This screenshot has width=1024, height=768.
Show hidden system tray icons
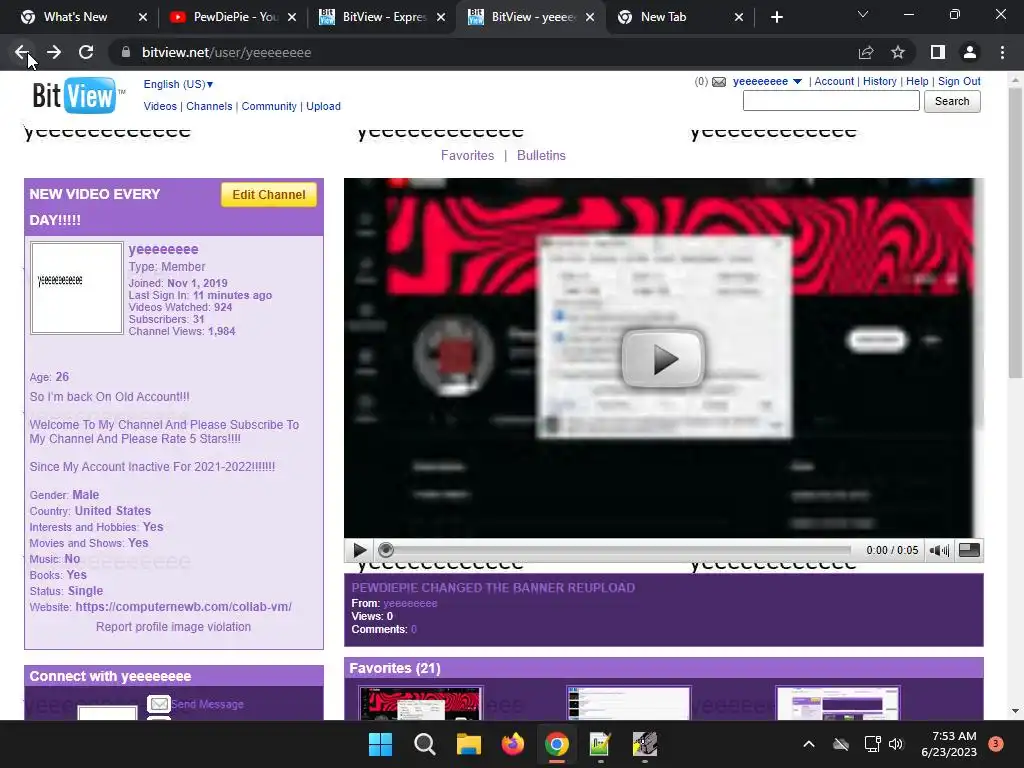[x=808, y=744]
